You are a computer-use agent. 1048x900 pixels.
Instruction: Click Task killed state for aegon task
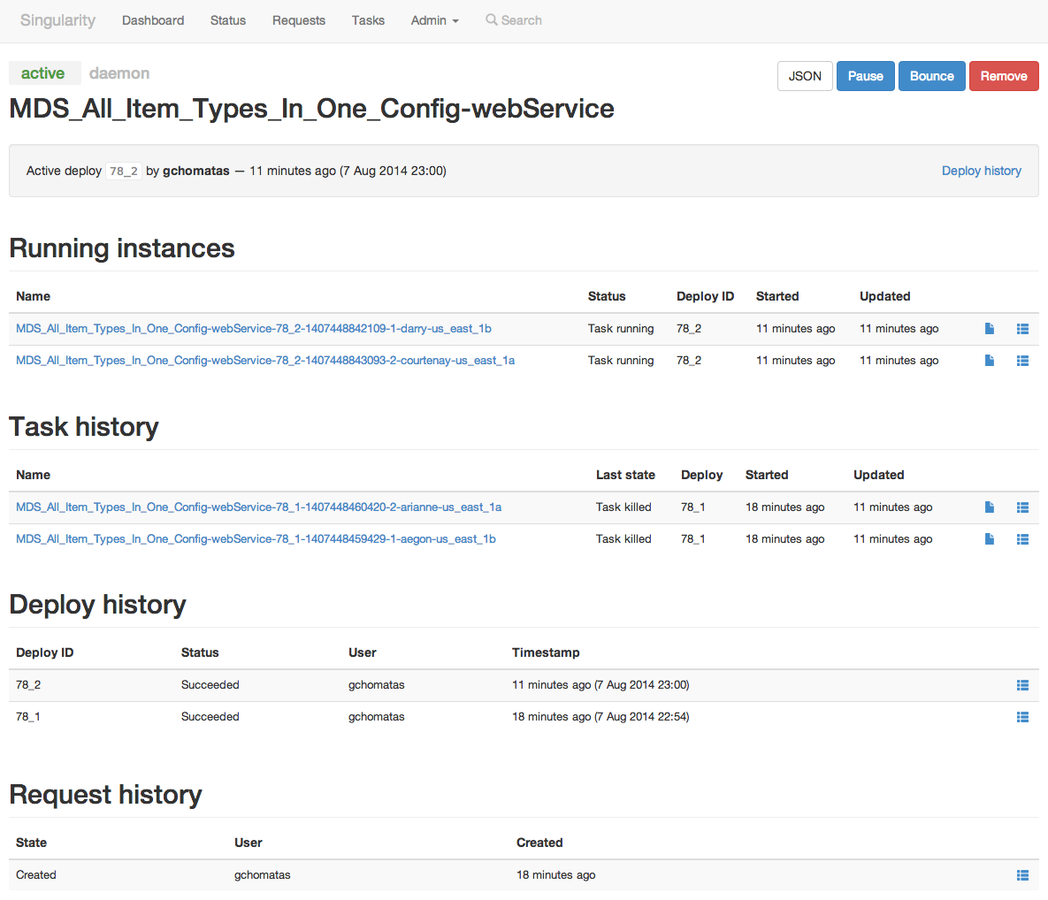click(x=624, y=539)
